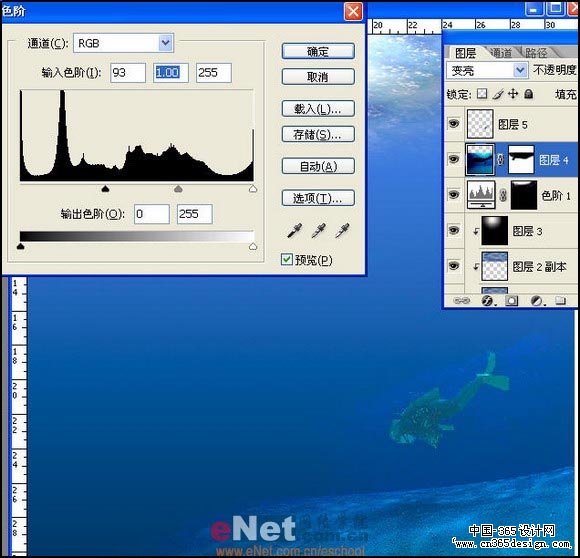Click the lock all padlock icon

(x=529, y=94)
